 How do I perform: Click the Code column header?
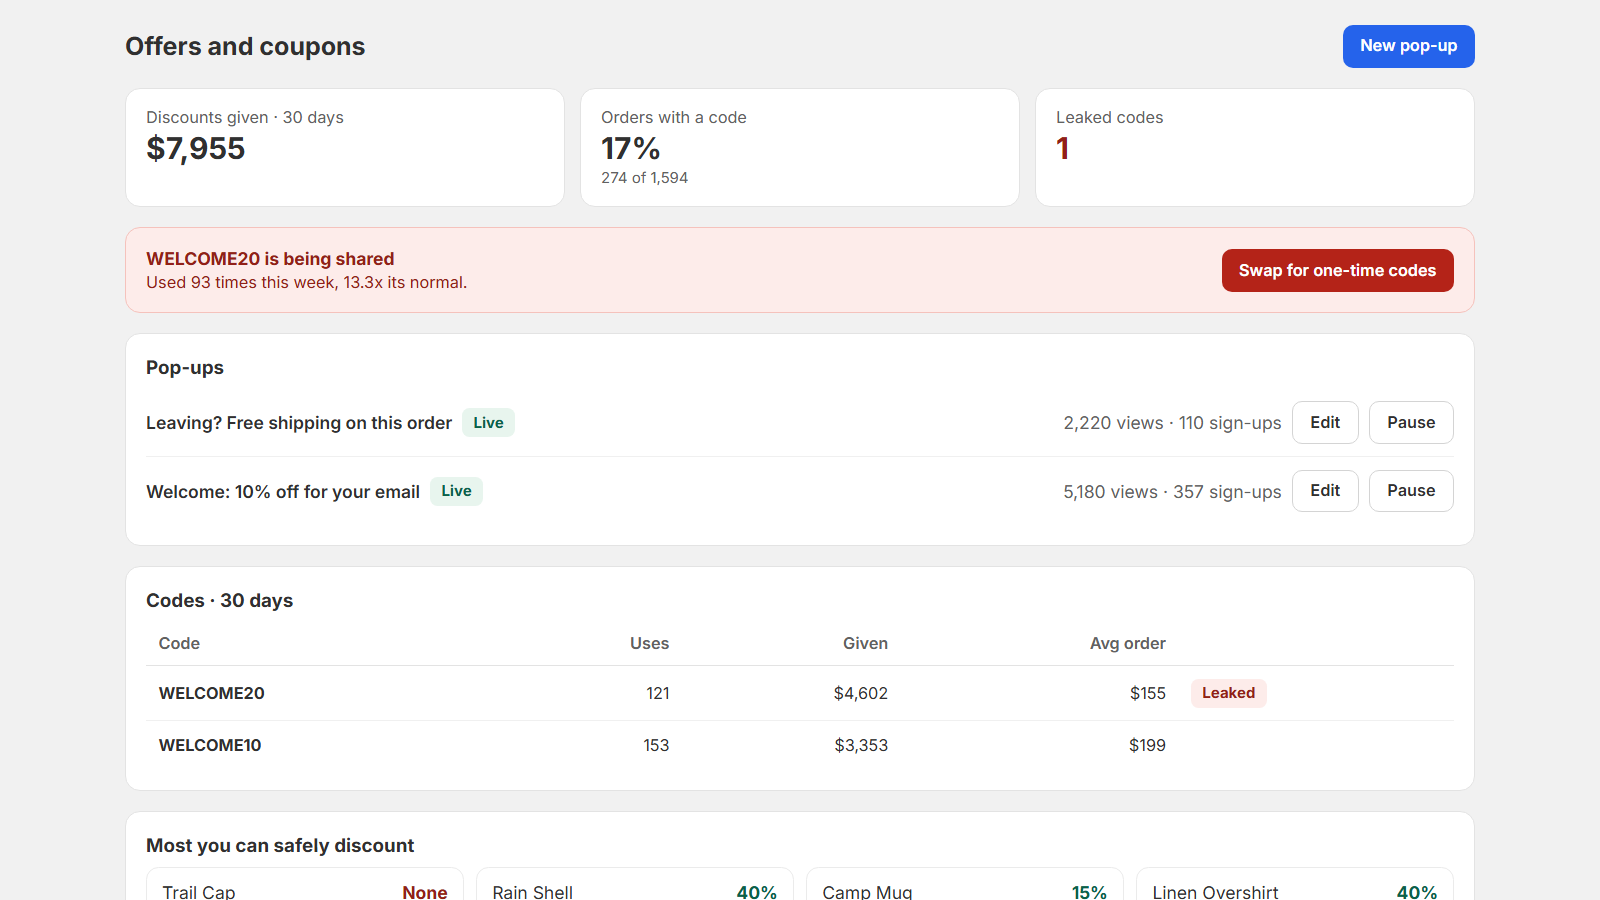[x=179, y=643]
